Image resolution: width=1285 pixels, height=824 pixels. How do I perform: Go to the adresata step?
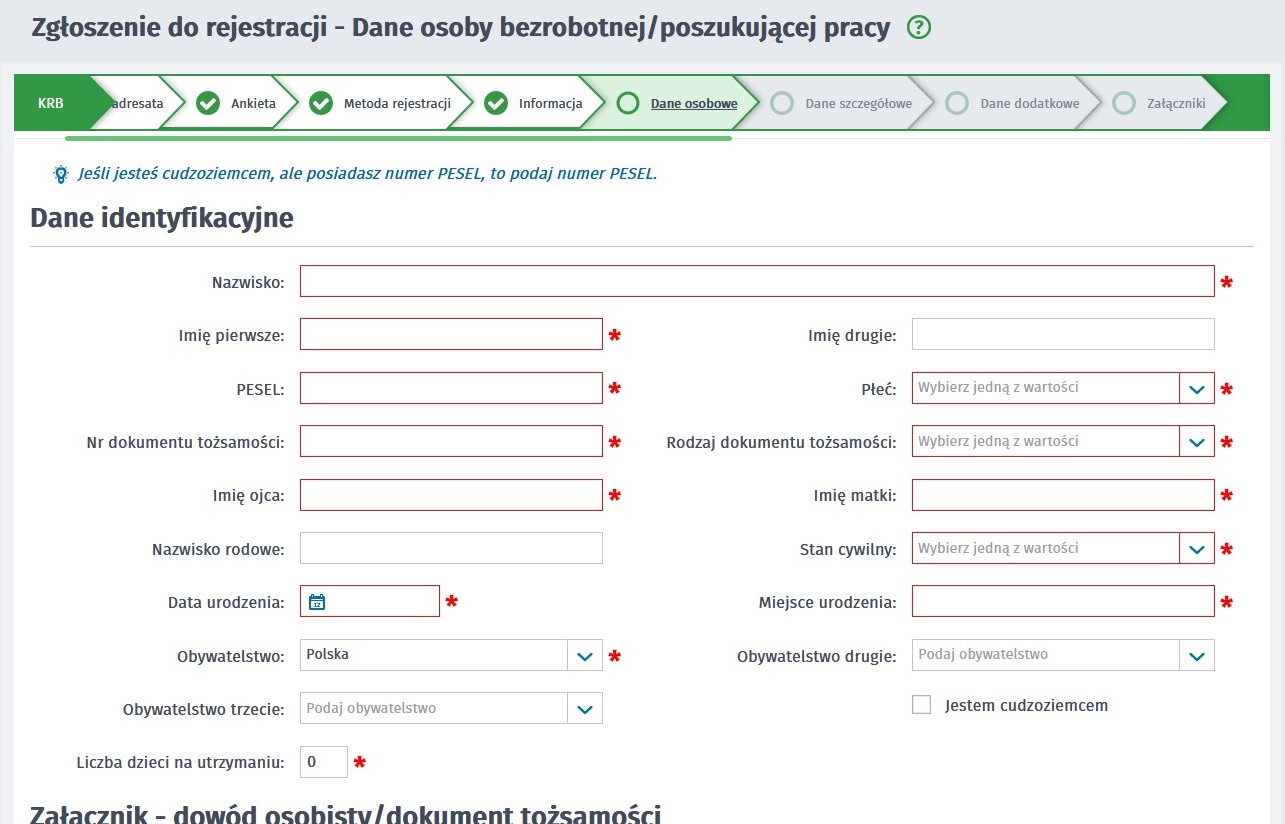(x=138, y=103)
